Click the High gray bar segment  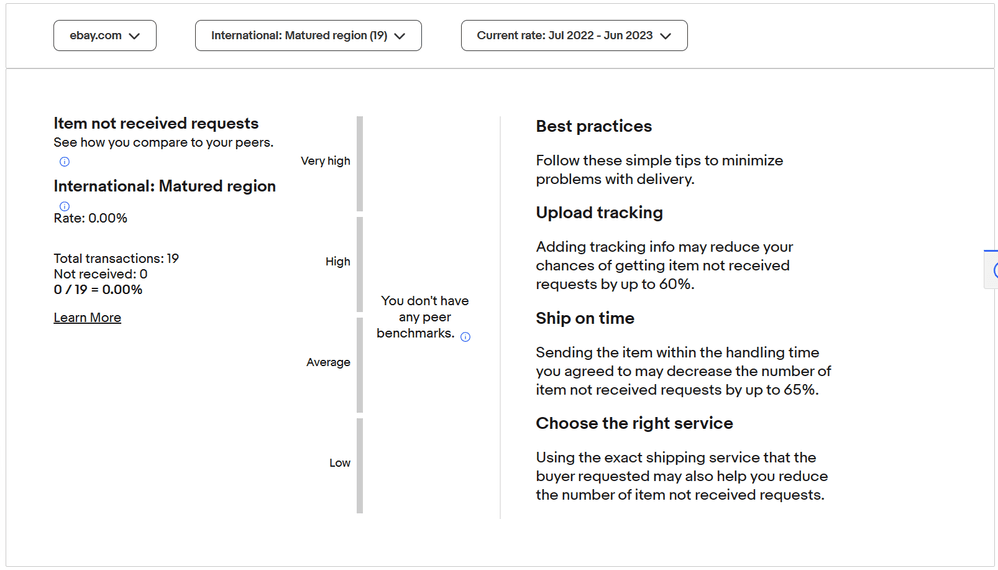[360, 264]
